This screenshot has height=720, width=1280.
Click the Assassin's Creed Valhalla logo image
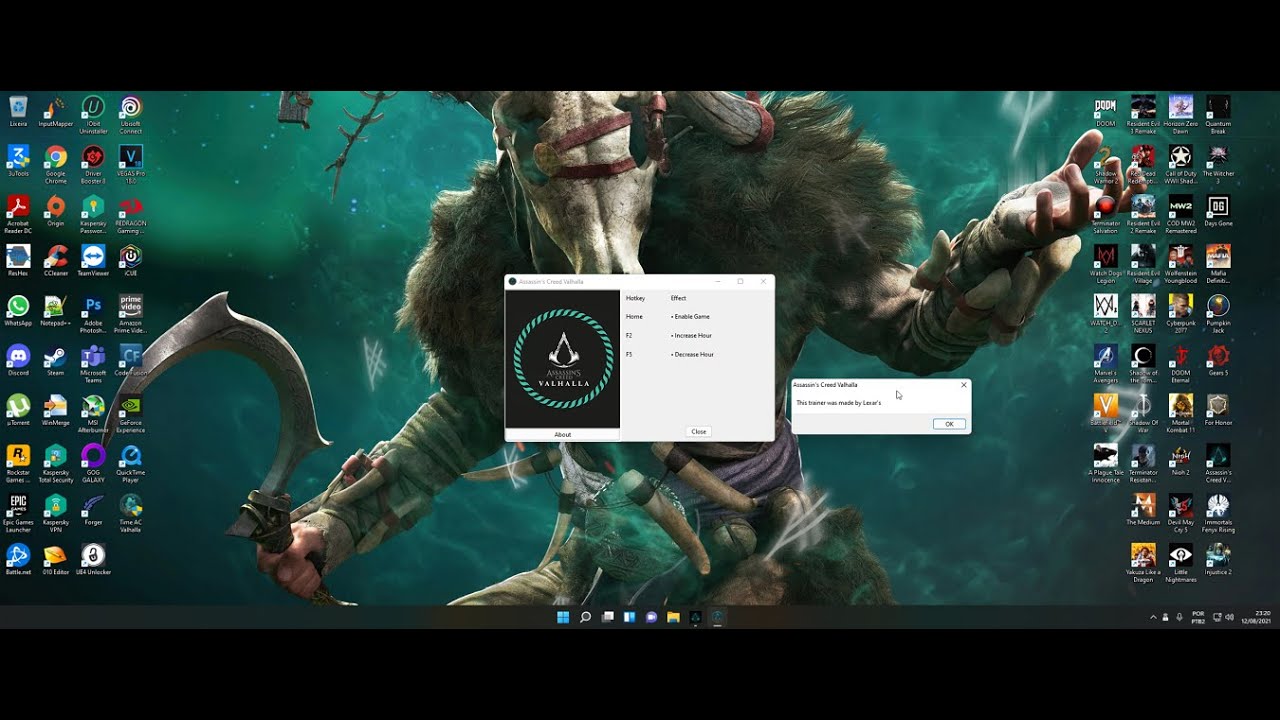(x=563, y=359)
